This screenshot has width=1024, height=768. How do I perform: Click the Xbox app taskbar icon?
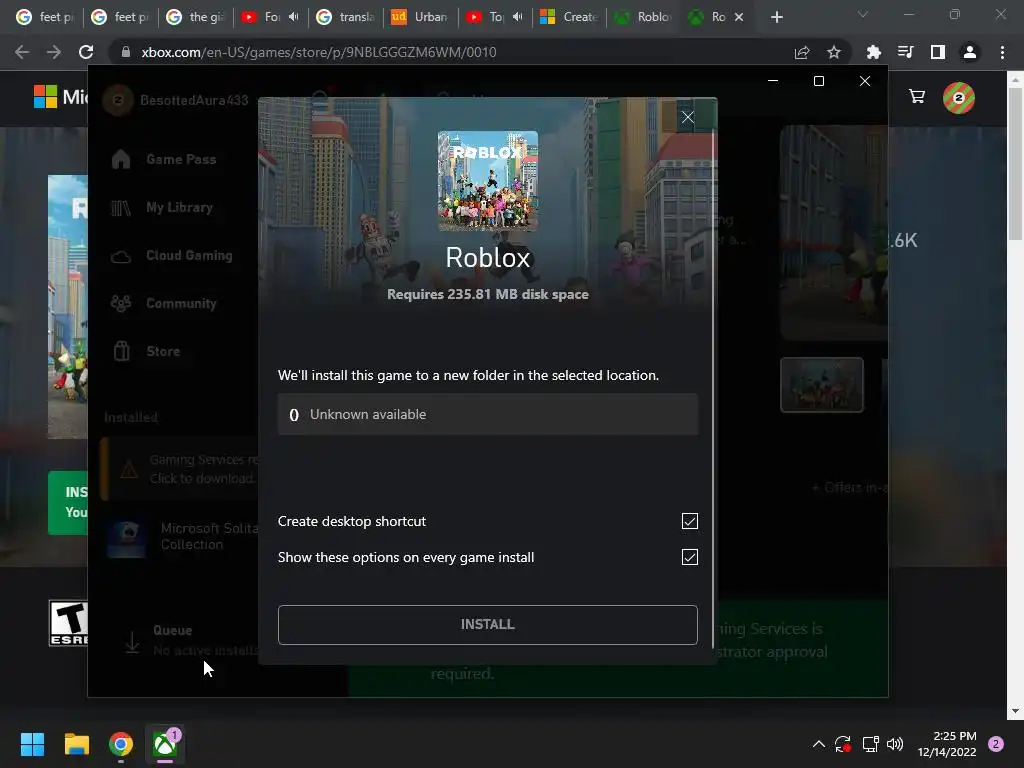pos(165,744)
